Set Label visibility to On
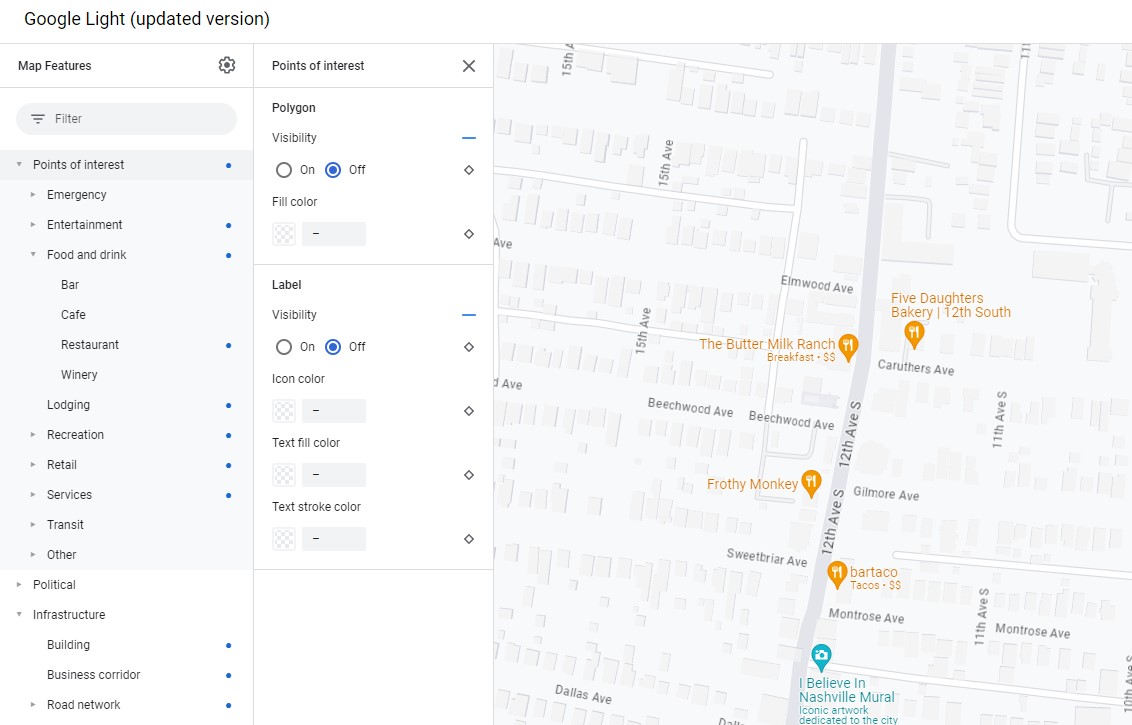This screenshot has height=725, width=1132. 285,347
